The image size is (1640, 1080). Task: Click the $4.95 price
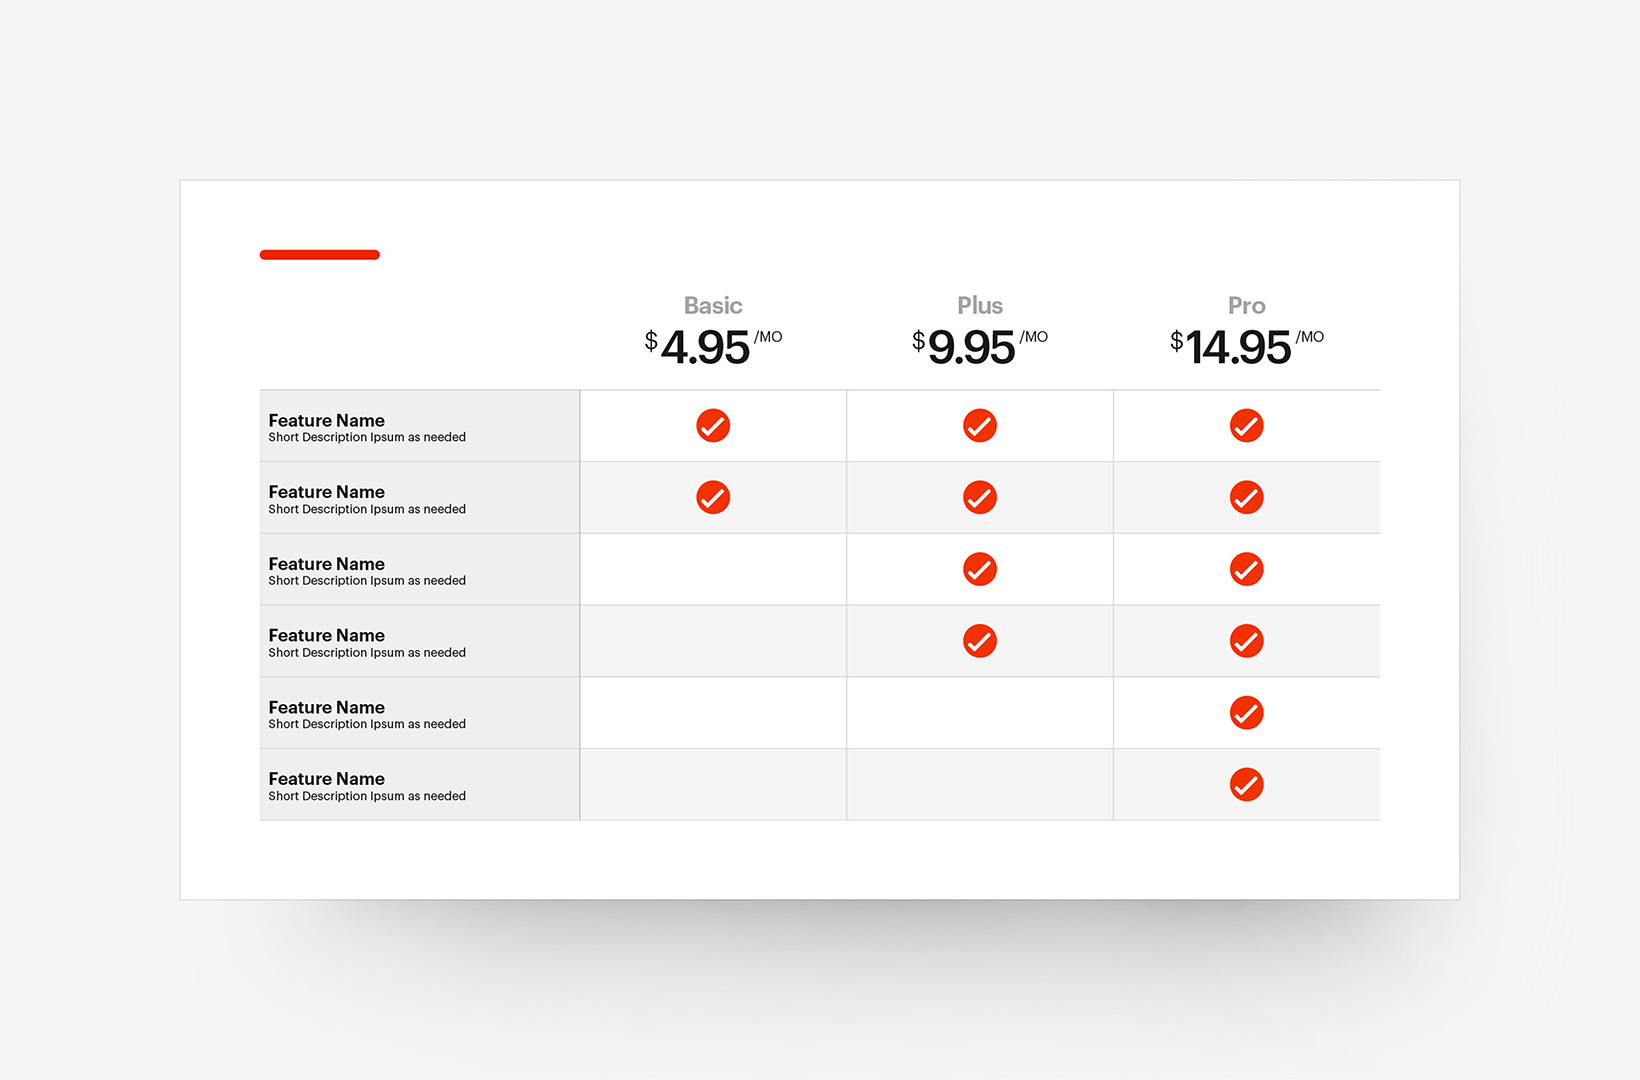[697, 347]
